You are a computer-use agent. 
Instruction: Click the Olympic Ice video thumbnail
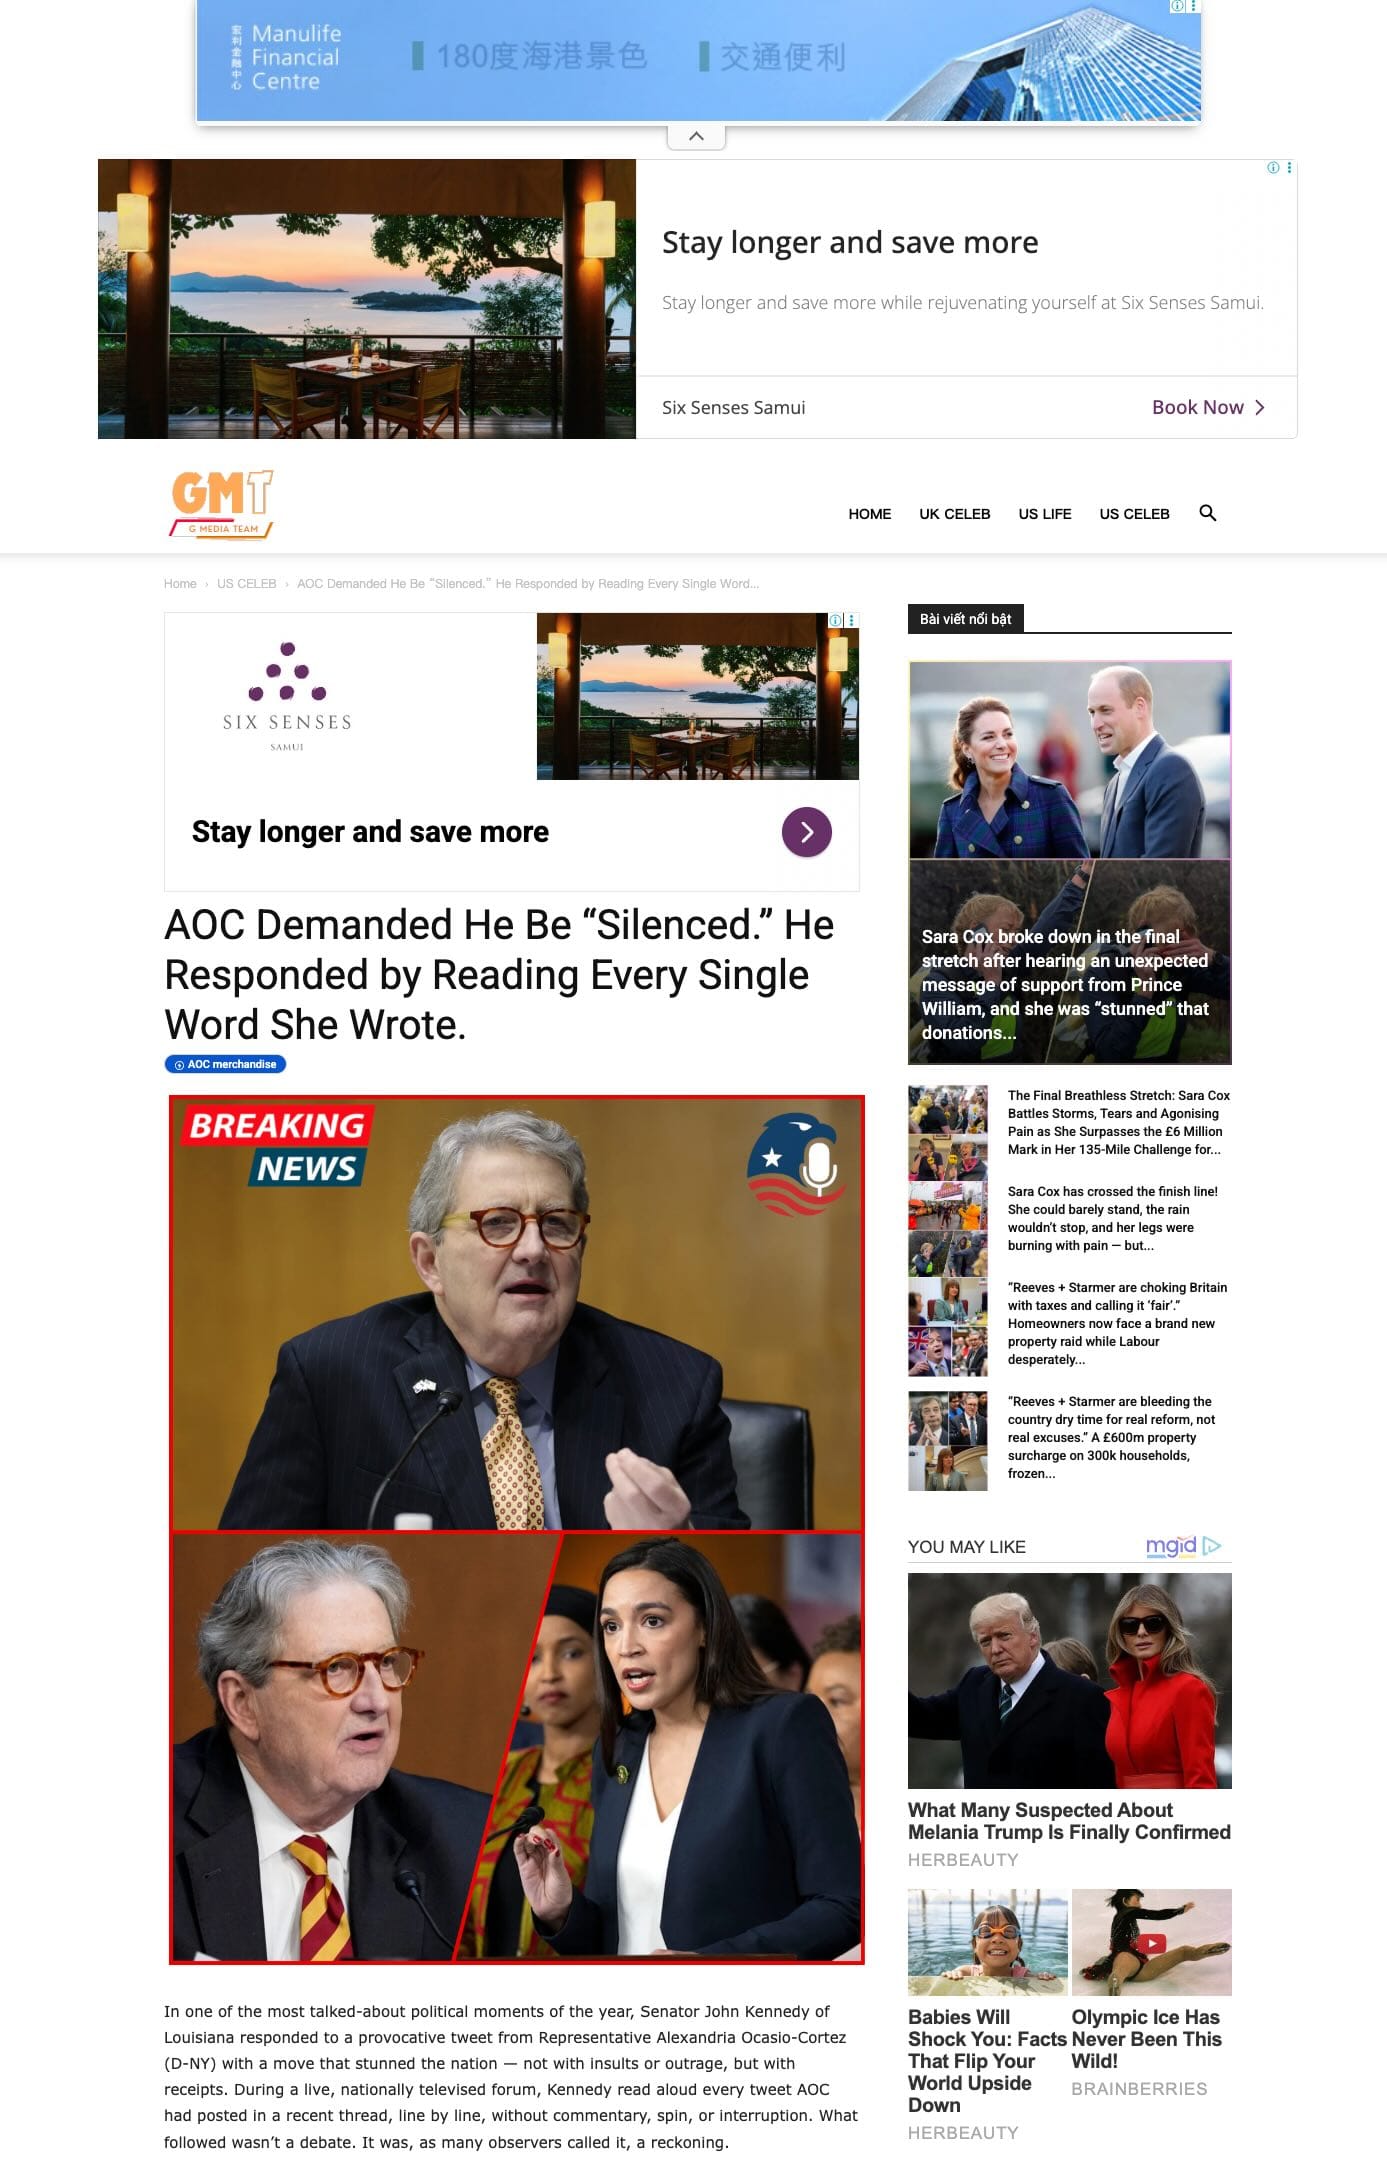pyautogui.click(x=1151, y=1942)
